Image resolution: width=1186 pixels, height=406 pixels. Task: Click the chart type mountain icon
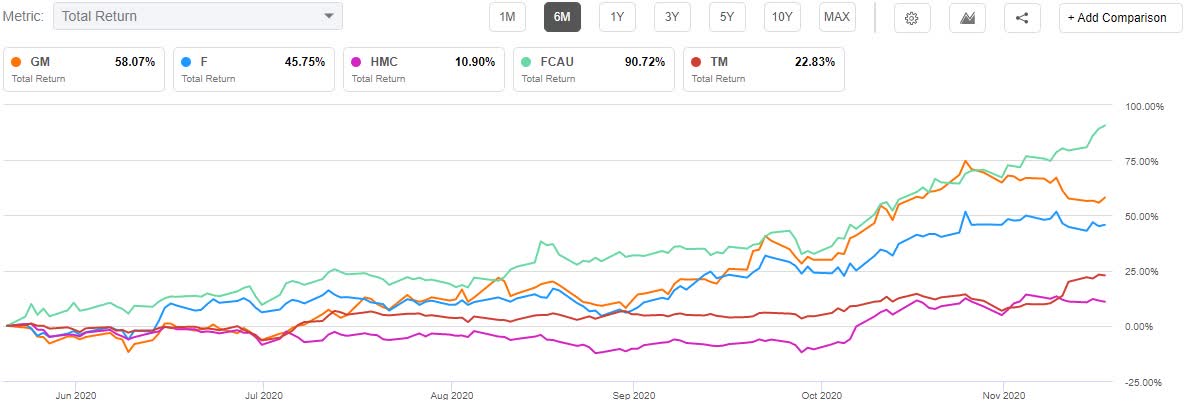pos(967,18)
